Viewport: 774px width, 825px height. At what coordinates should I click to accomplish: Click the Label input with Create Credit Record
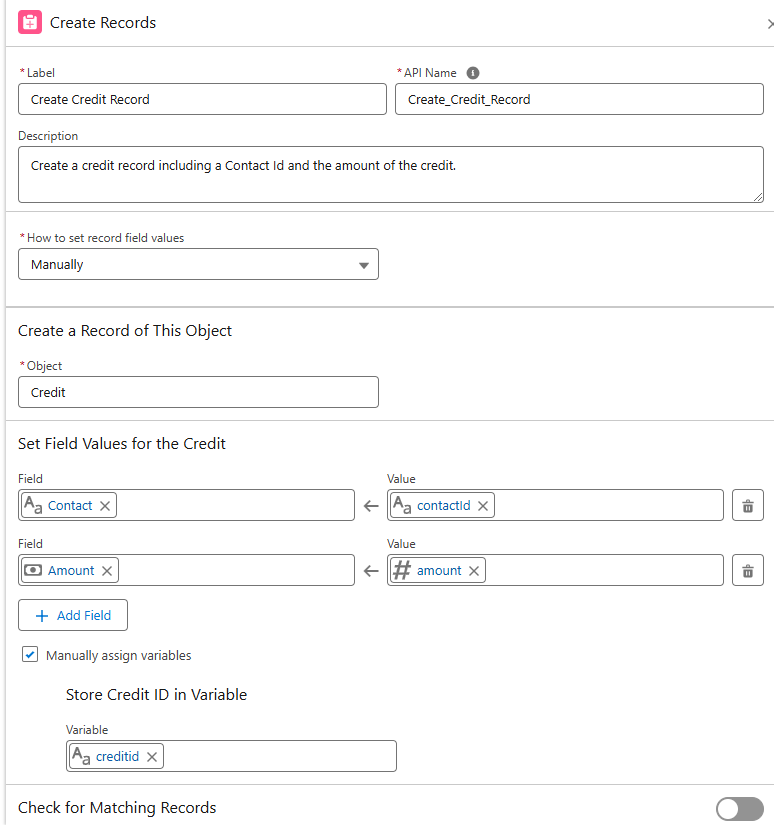202,99
